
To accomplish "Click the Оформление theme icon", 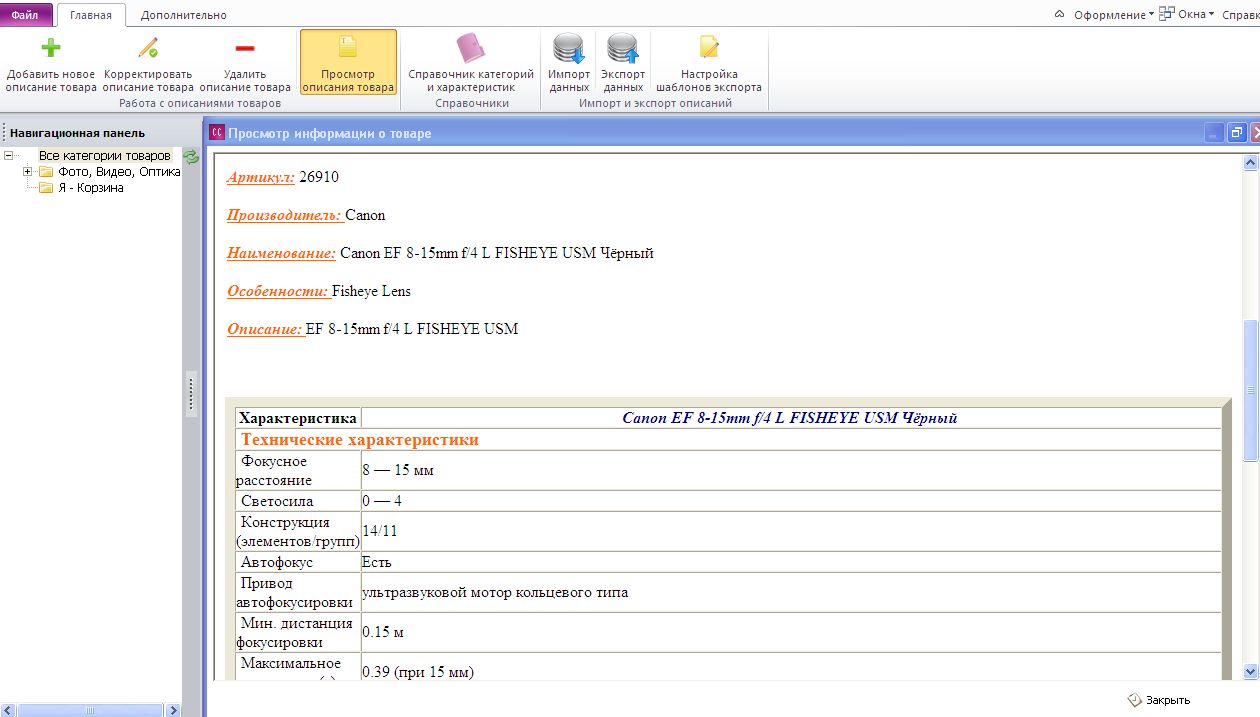I will (1061, 14).
